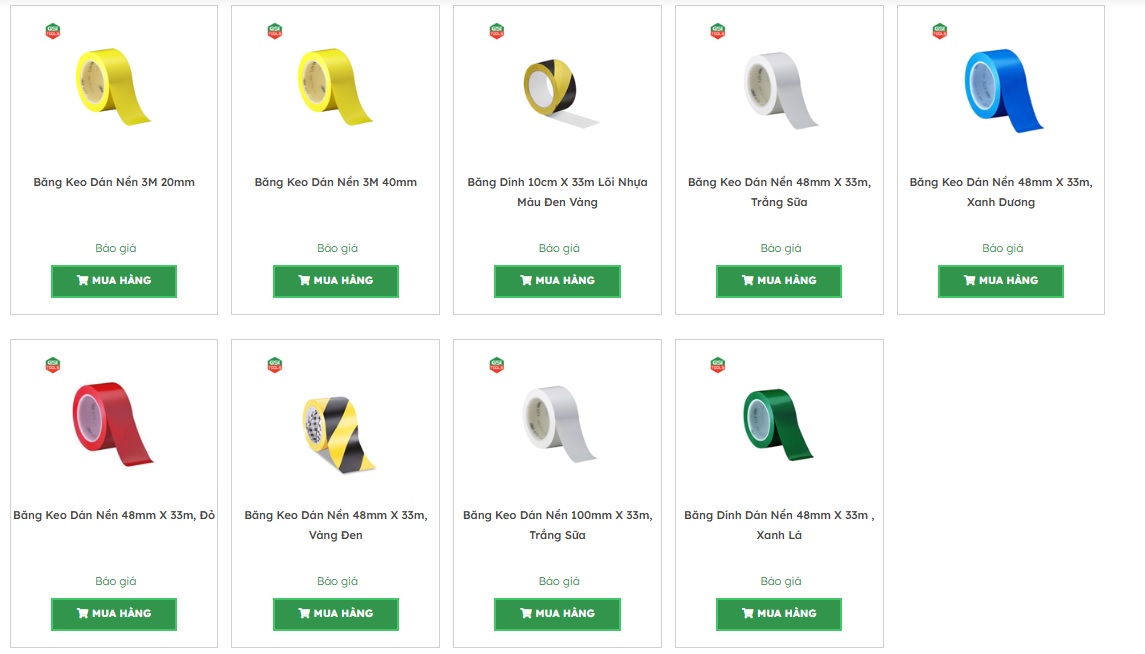The height and width of the screenshot is (654, 1145).
Task: Click MUA HÀNG for 3M 20mm tape
Action: pyautogui.click(x=114, y=281)
